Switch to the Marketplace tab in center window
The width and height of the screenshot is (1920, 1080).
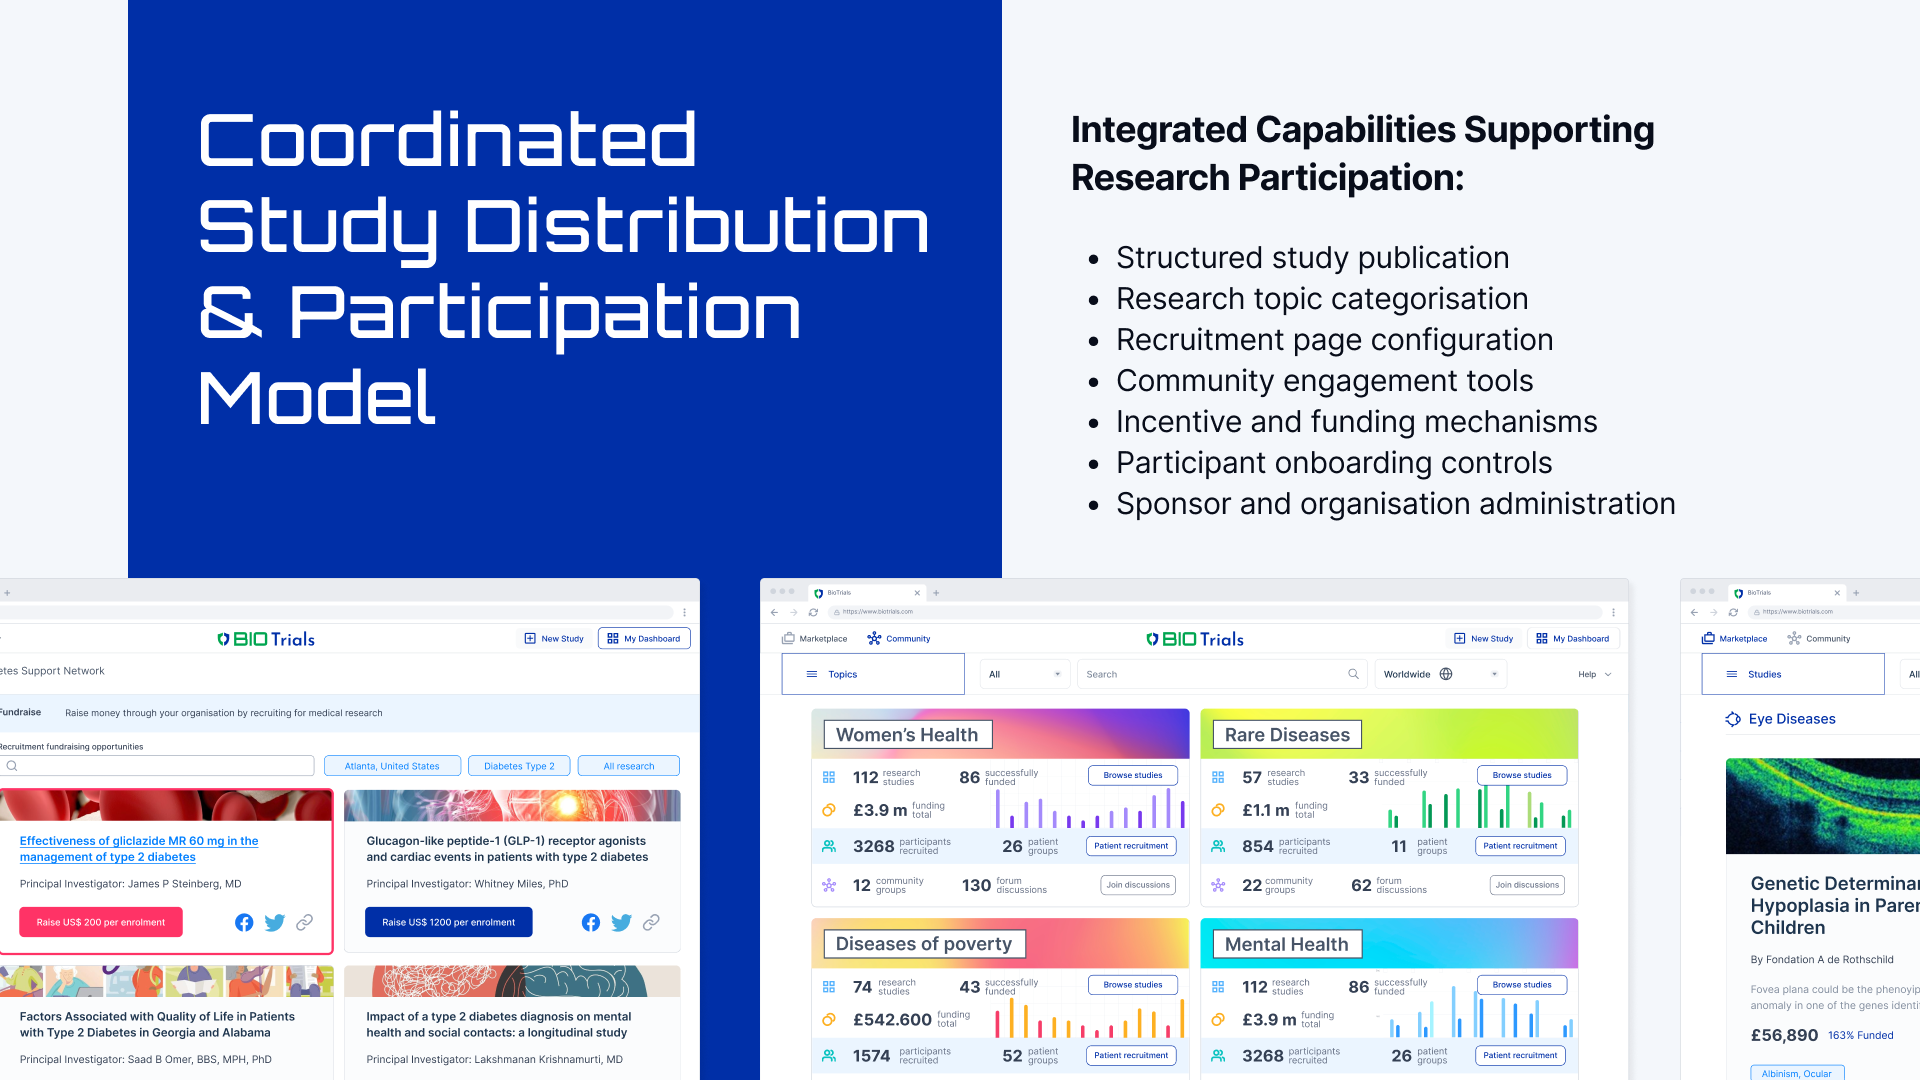[x=815, y=638]
